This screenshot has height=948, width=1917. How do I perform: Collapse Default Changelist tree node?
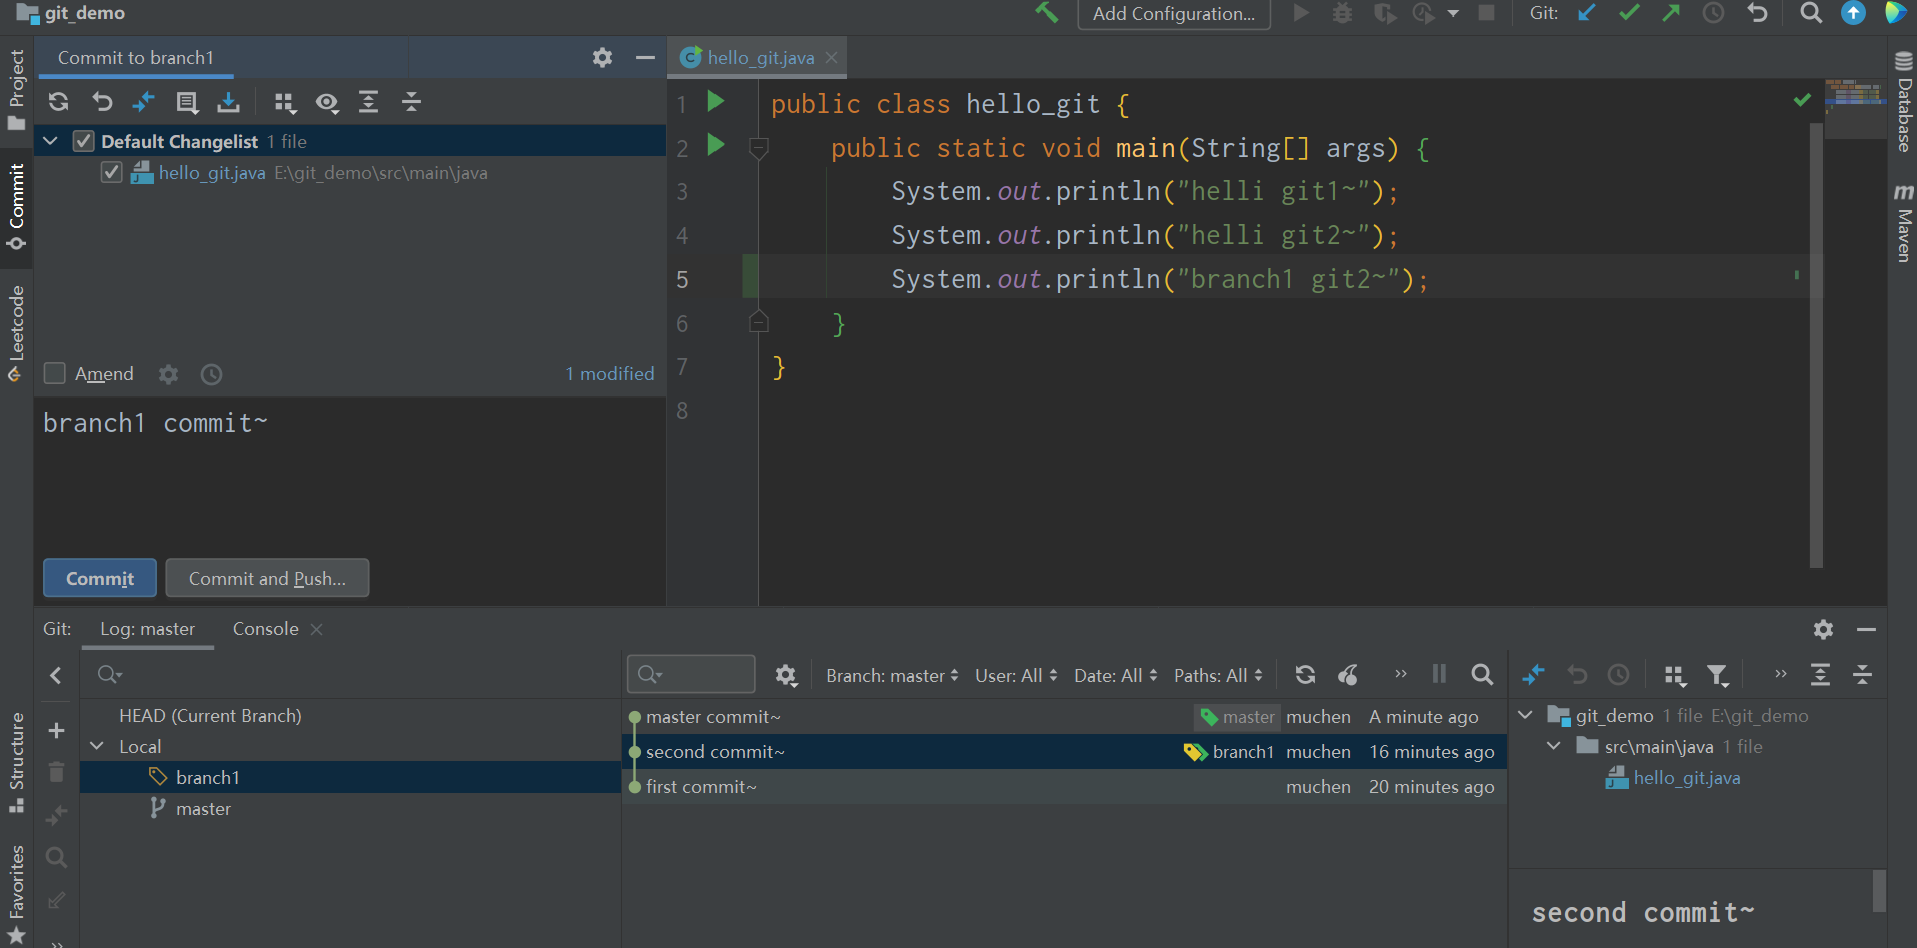pos(50,141)
